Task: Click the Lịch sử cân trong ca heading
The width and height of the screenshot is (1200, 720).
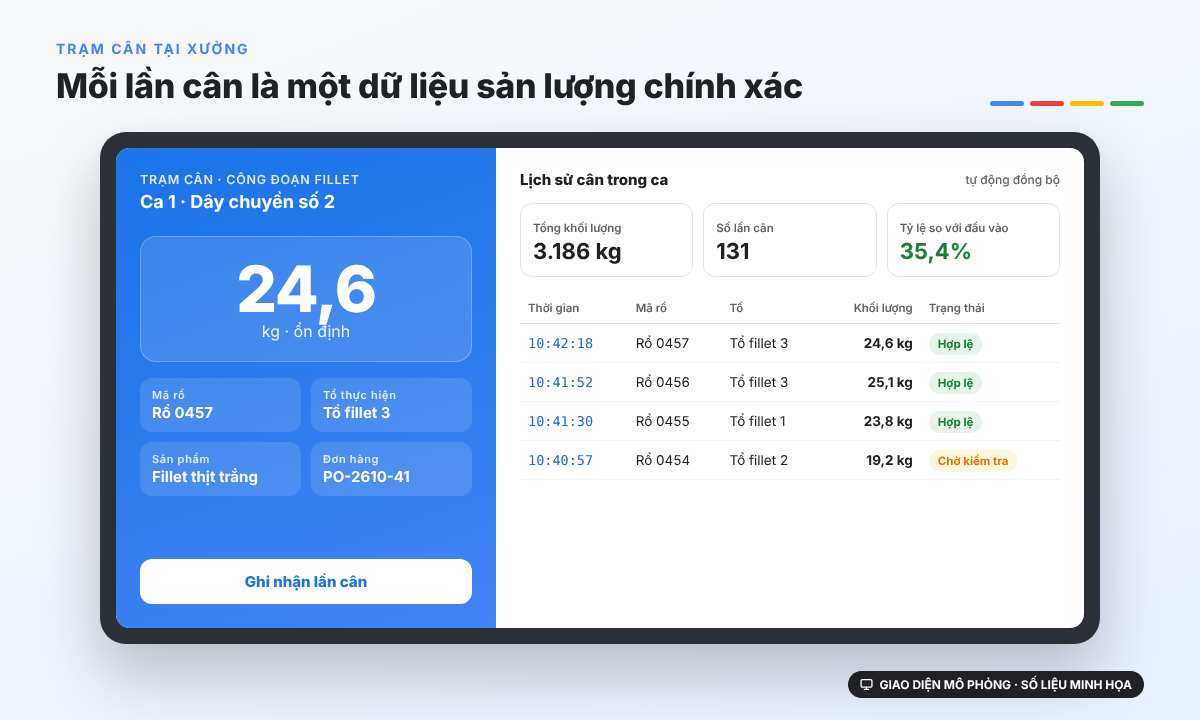Action: (x=594, y=180)
